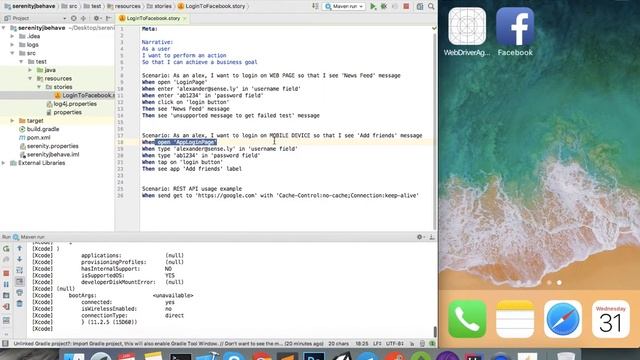Viewport: 640px width, 360px height.
Task: Collapse the stories folder
Action: (39, 87)
